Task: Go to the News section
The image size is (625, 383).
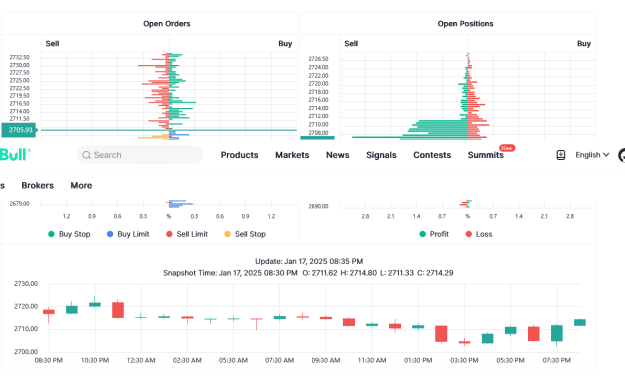Action: 338,155
